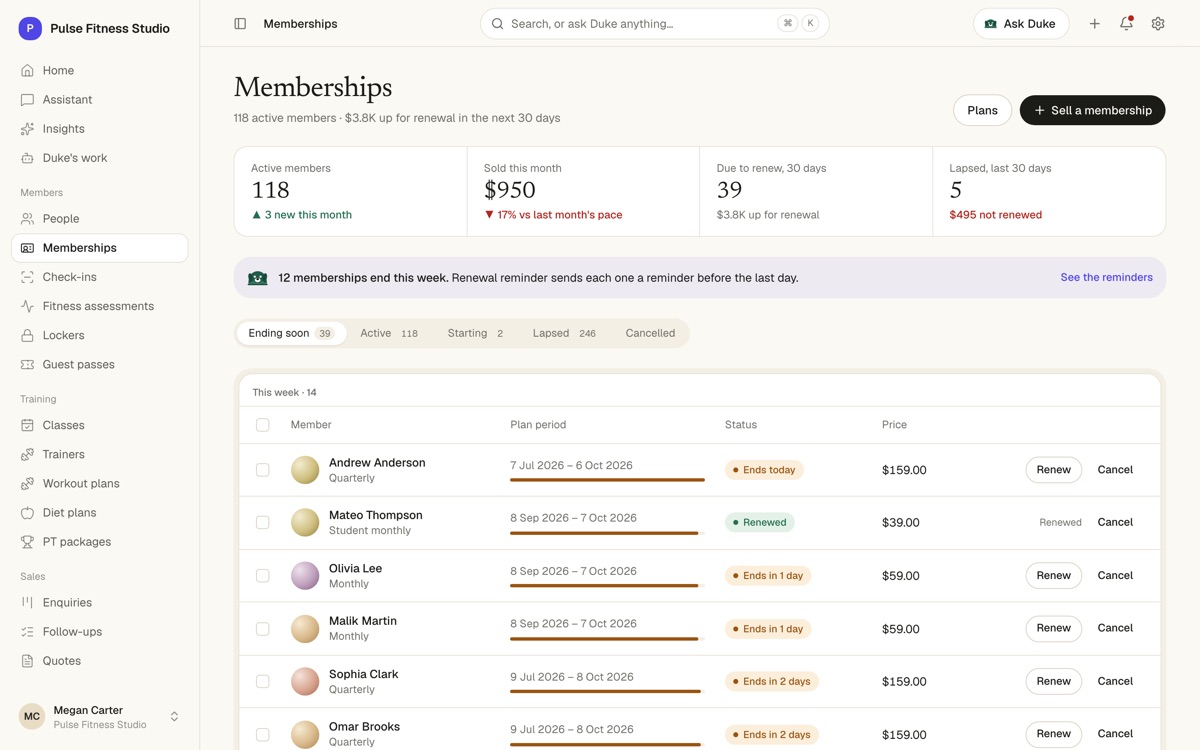Check the box for Olivia Lee
This screenshot has height=750, width=1200.
point(263,576)
